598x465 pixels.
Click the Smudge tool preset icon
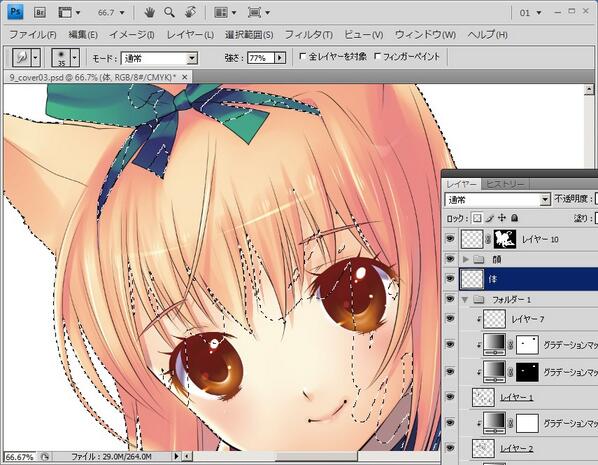(x=22, y=58)
